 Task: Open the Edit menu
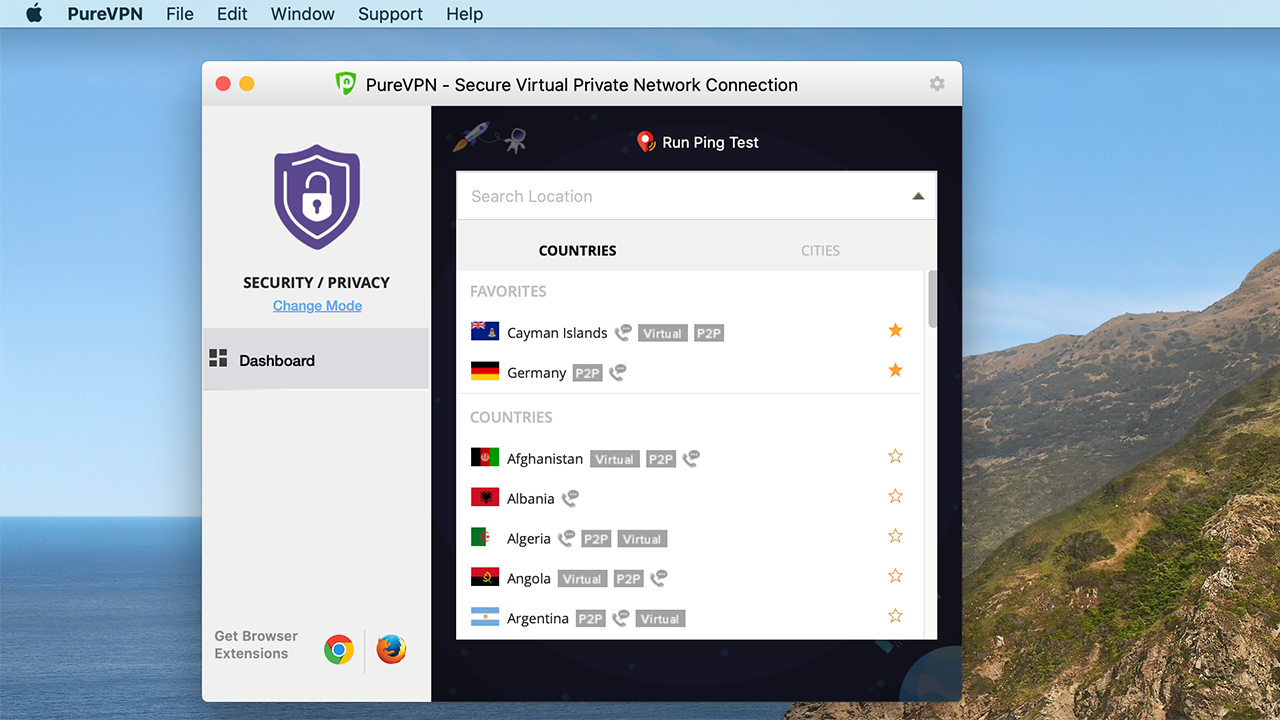232,14
